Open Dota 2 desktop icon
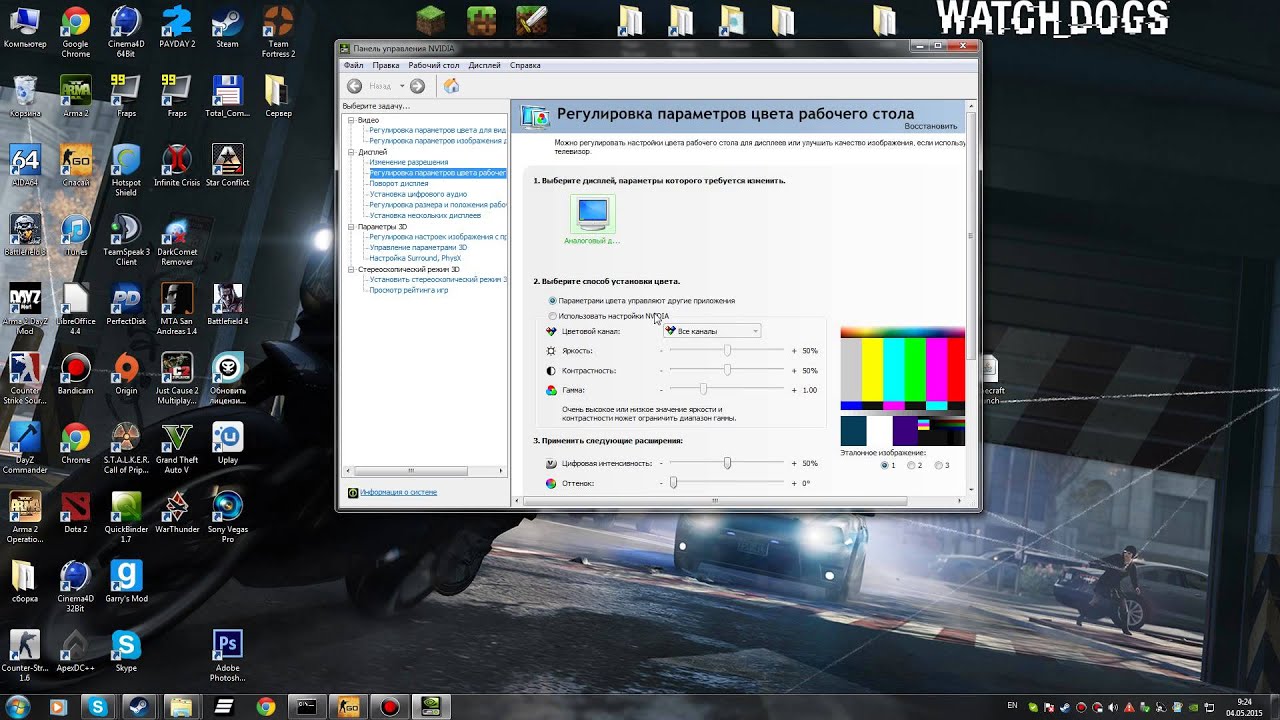 [x=75, y=512]
